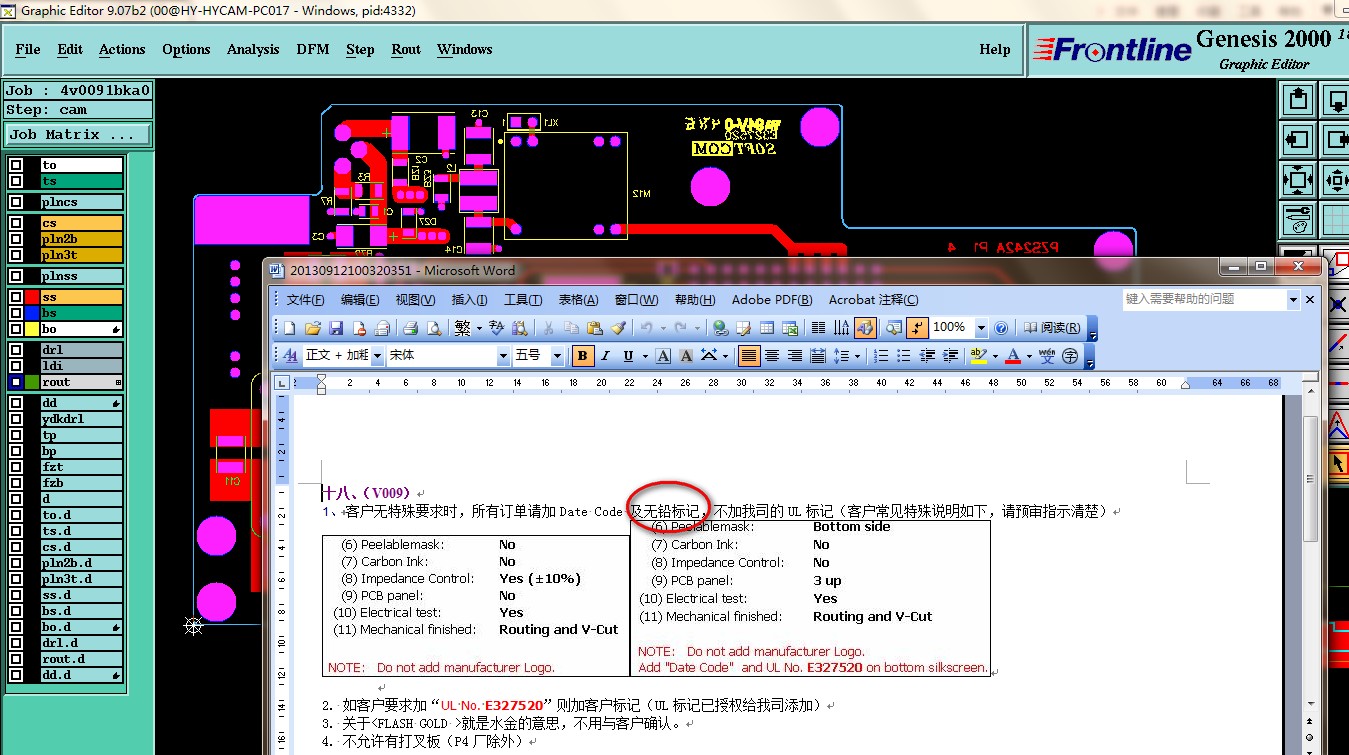The width and height of the screenshot is (1349, 755).
Task: Click the Pan Left icon in Genesis
Action: [x=1298, y=140]
